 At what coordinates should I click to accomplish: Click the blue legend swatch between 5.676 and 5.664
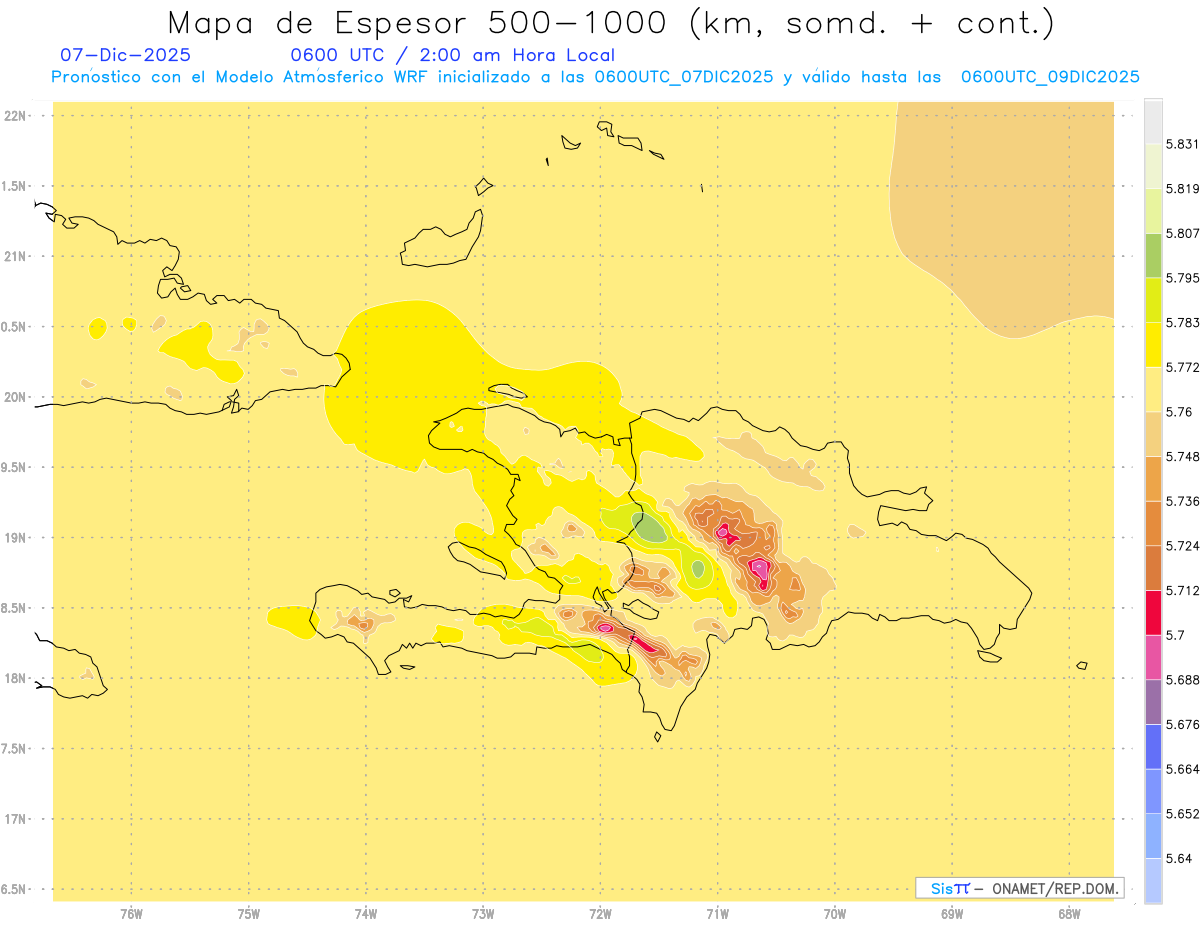1153,747
